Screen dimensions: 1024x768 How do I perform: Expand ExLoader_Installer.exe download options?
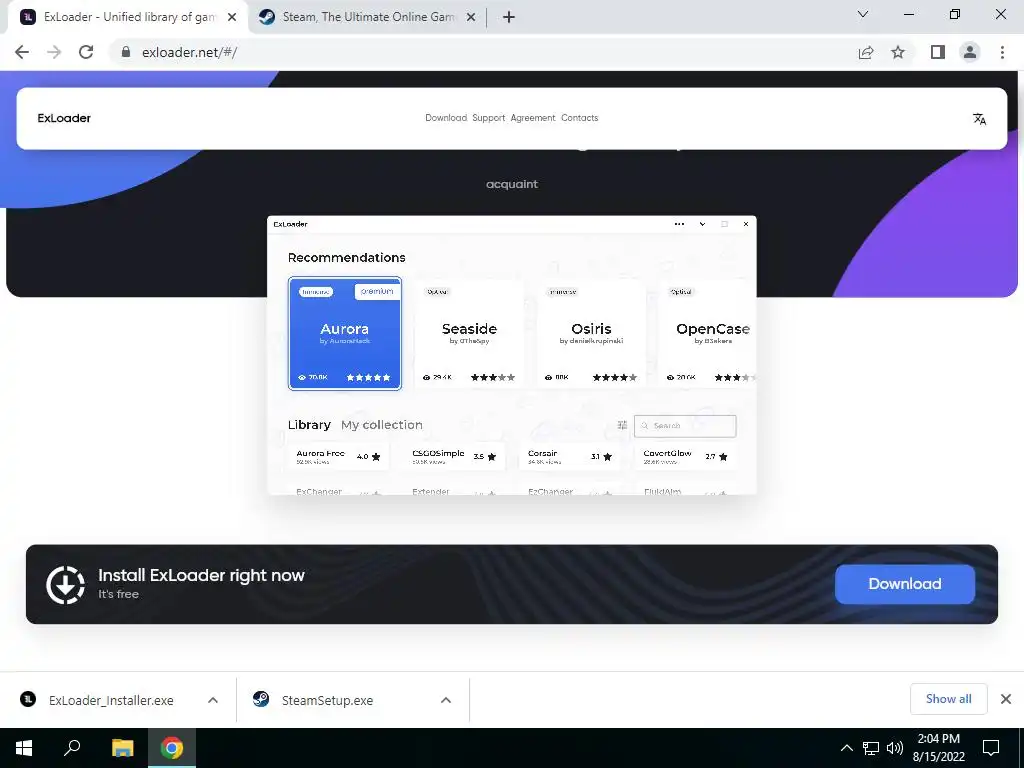pyautogui.click(x=213, y=700)
